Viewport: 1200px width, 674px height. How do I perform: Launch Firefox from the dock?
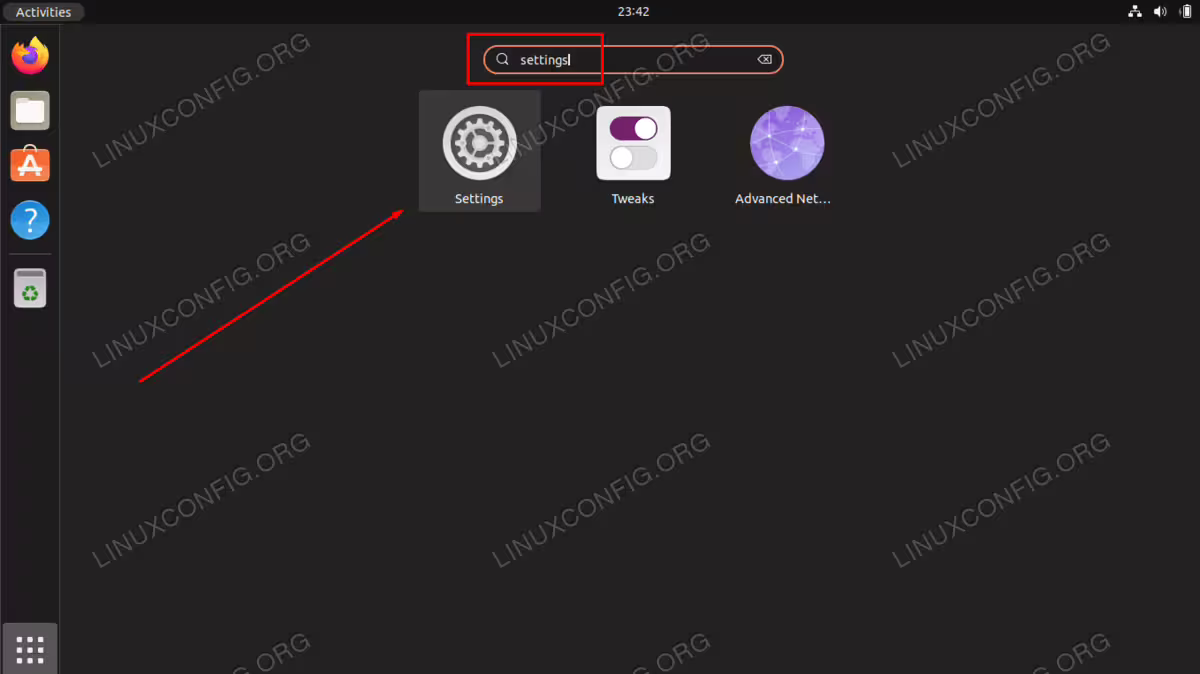tap(30, 55)
